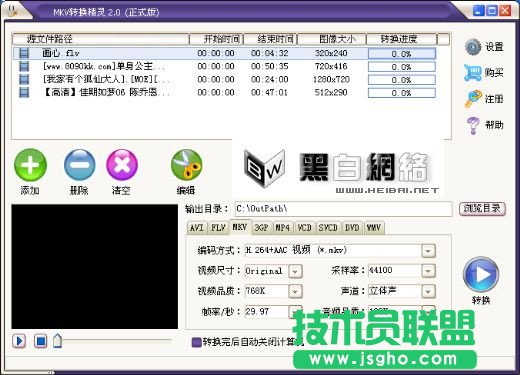Viewport: 520px width, 375px height.
Task: Switch to the WMV tab
Action: tap(374, 228)
